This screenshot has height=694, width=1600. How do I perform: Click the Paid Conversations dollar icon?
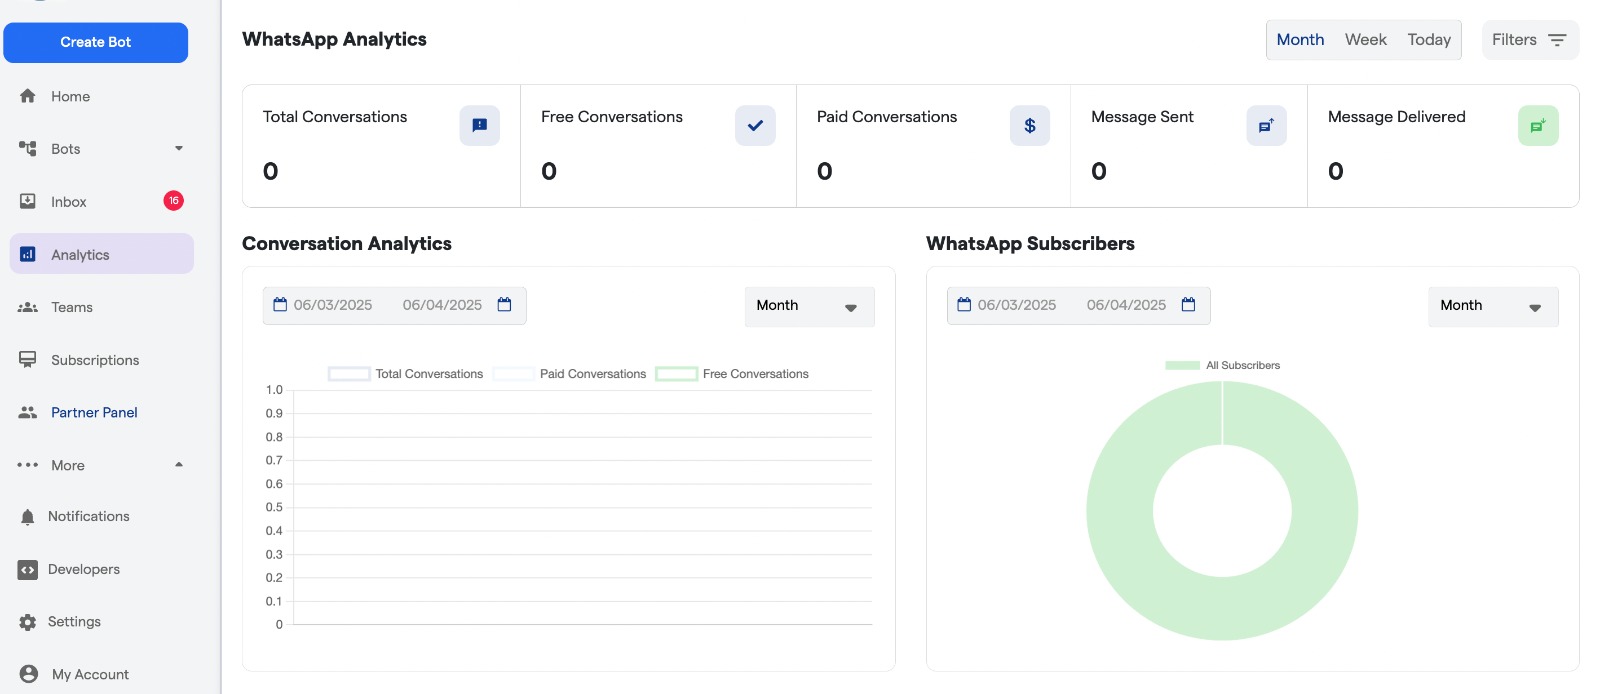[1030, 125]
